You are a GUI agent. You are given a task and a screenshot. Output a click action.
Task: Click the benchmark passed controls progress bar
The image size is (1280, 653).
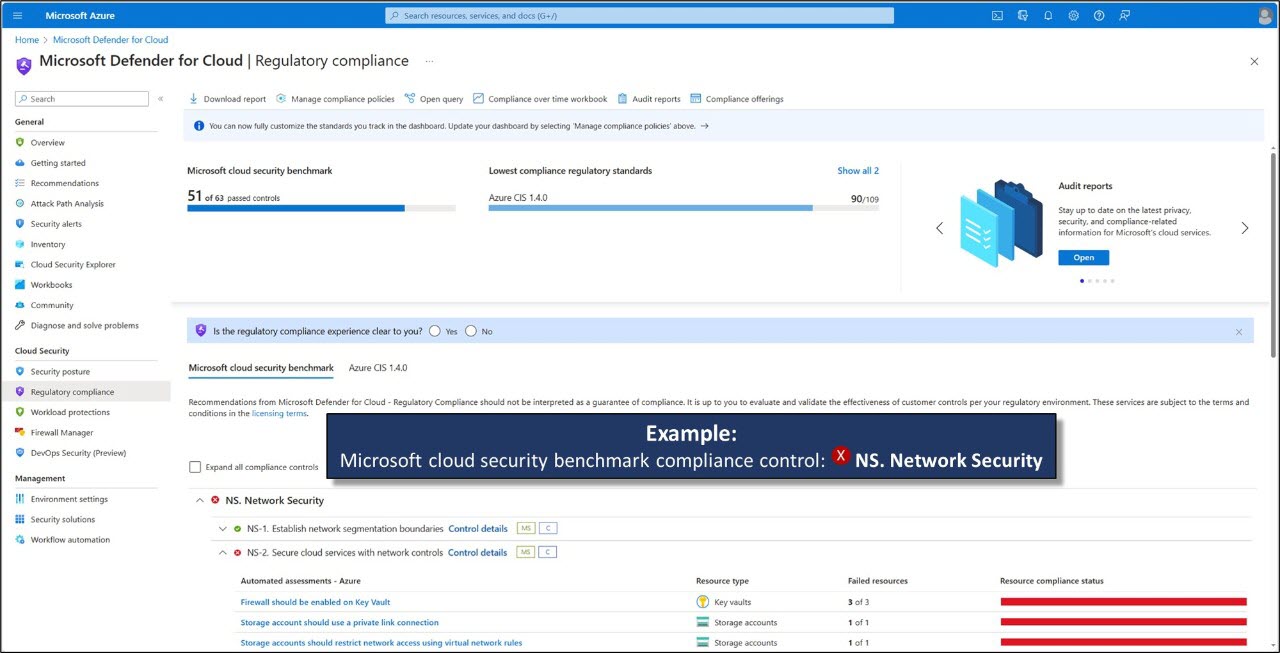pyautogui.click(x=321, y=208)
